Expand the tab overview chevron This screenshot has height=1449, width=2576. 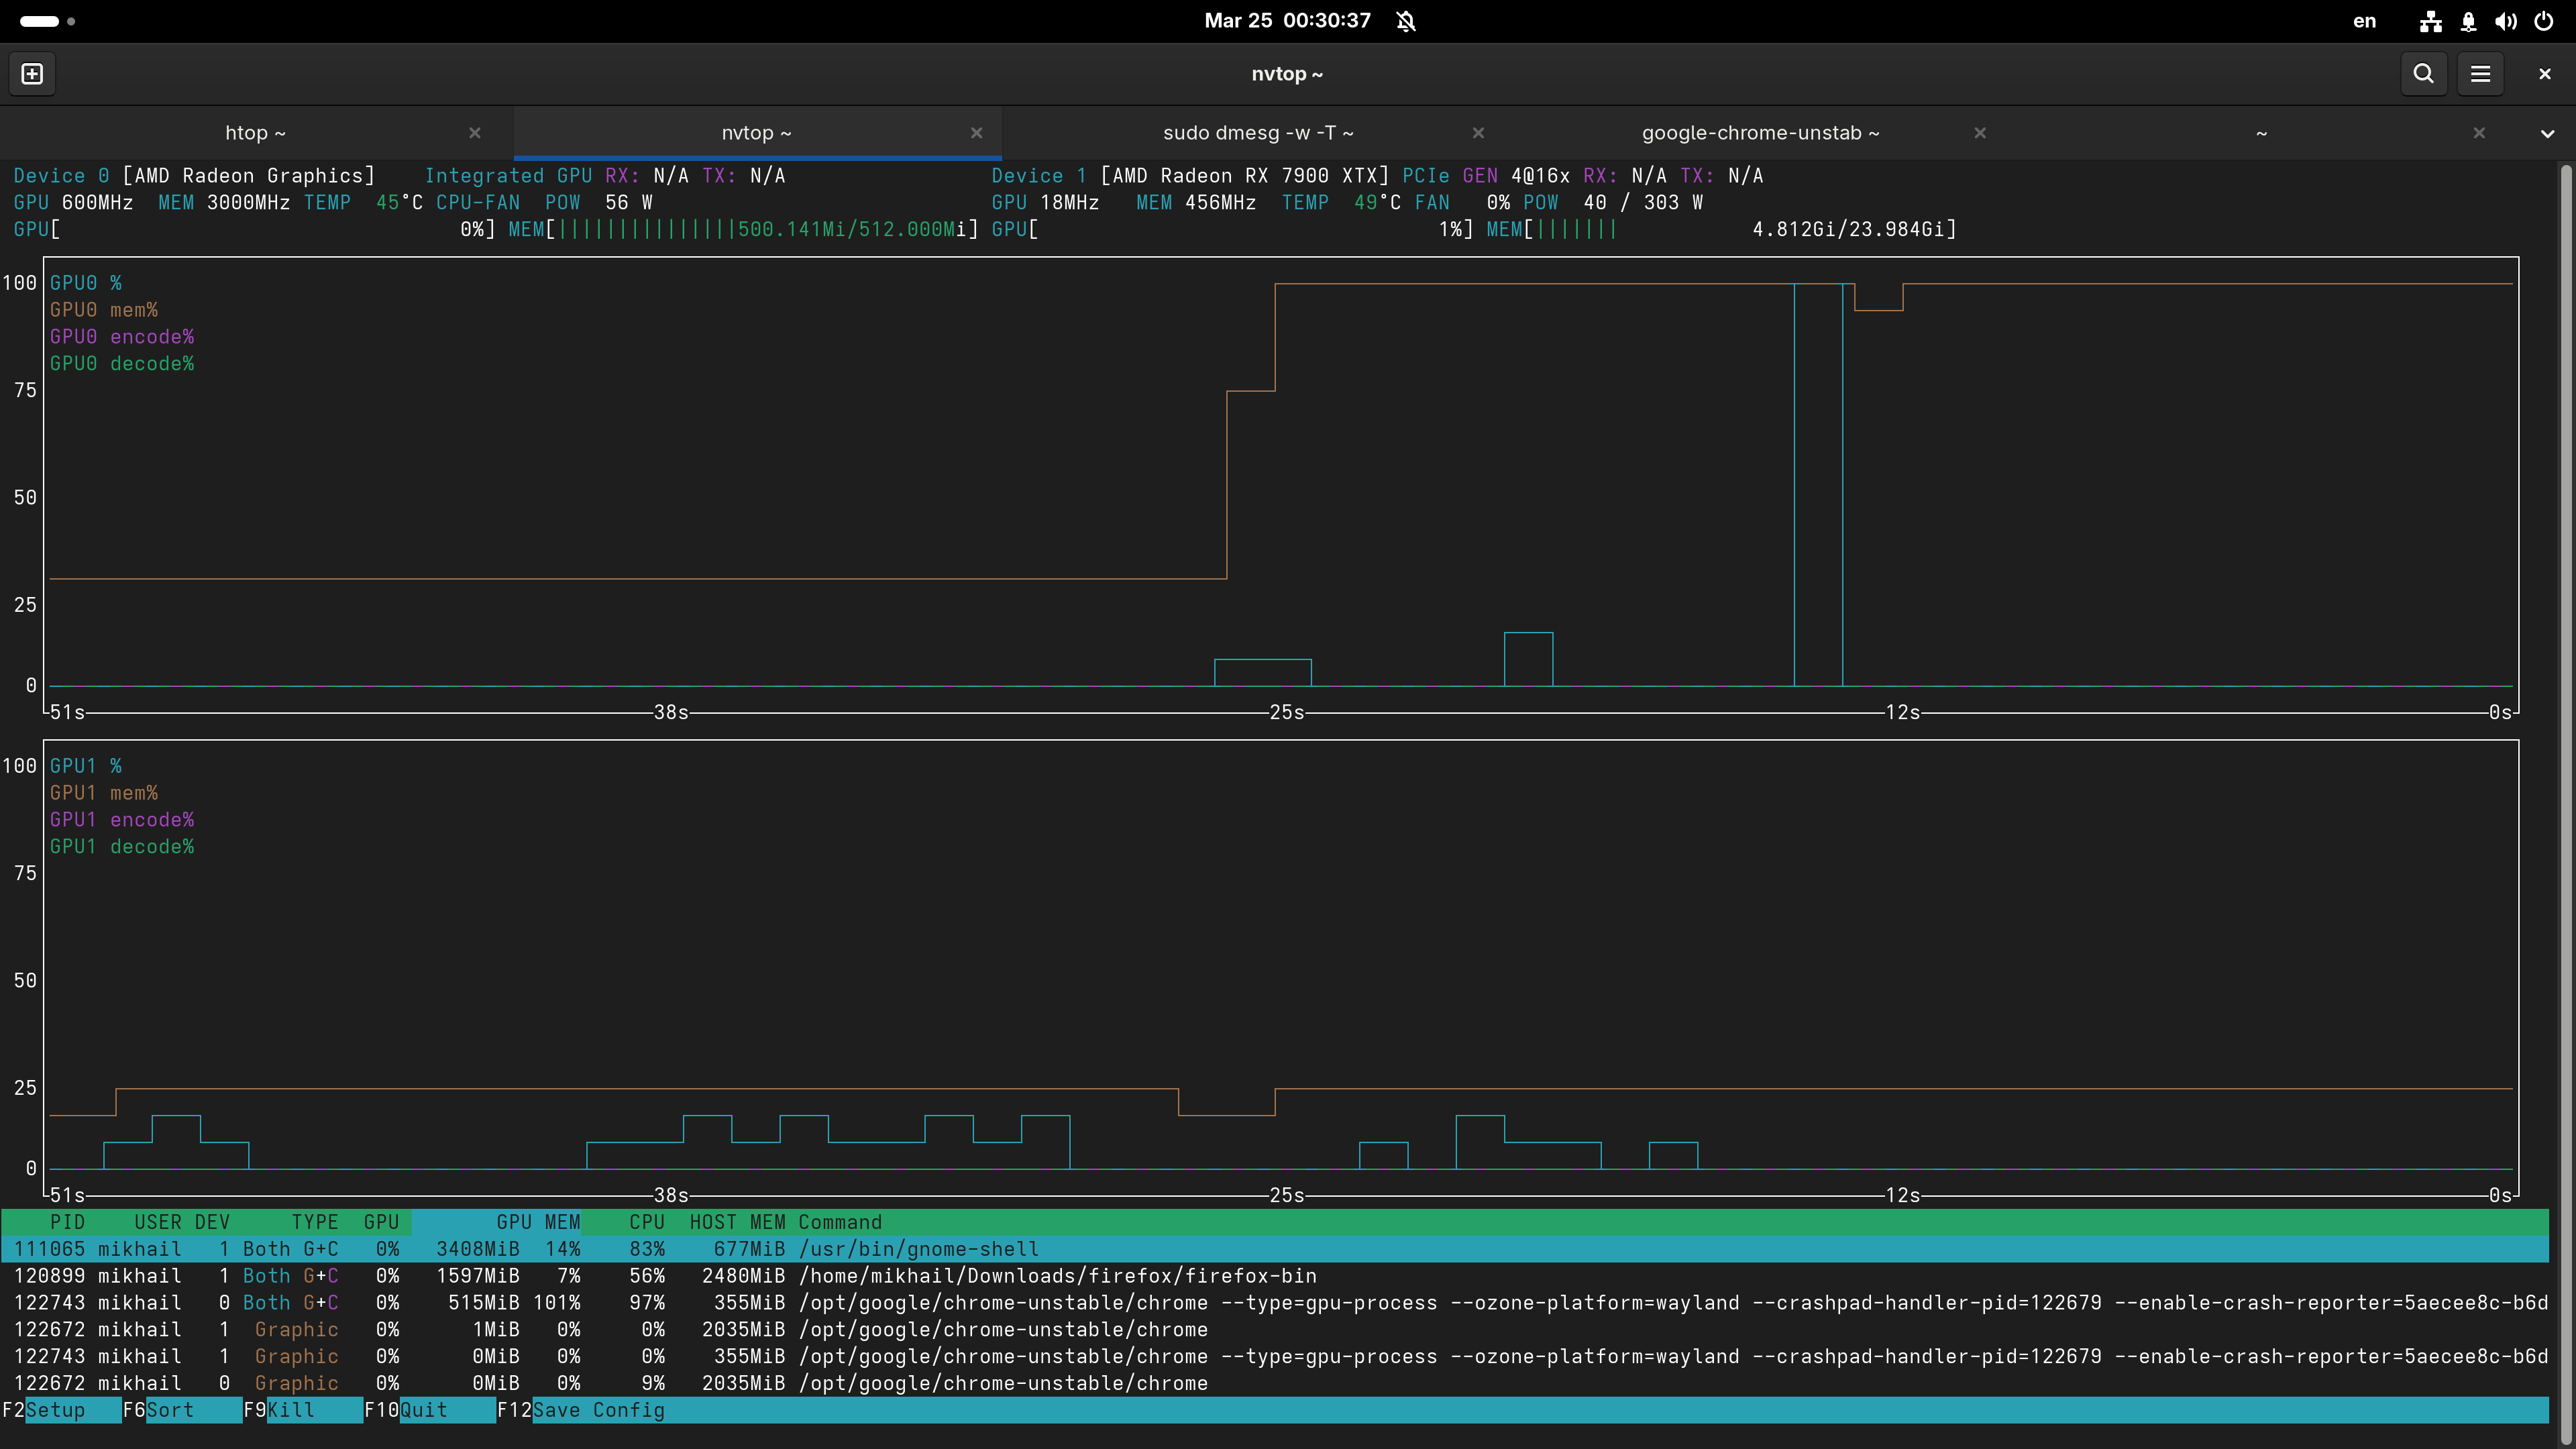(x=2547, y=134)
